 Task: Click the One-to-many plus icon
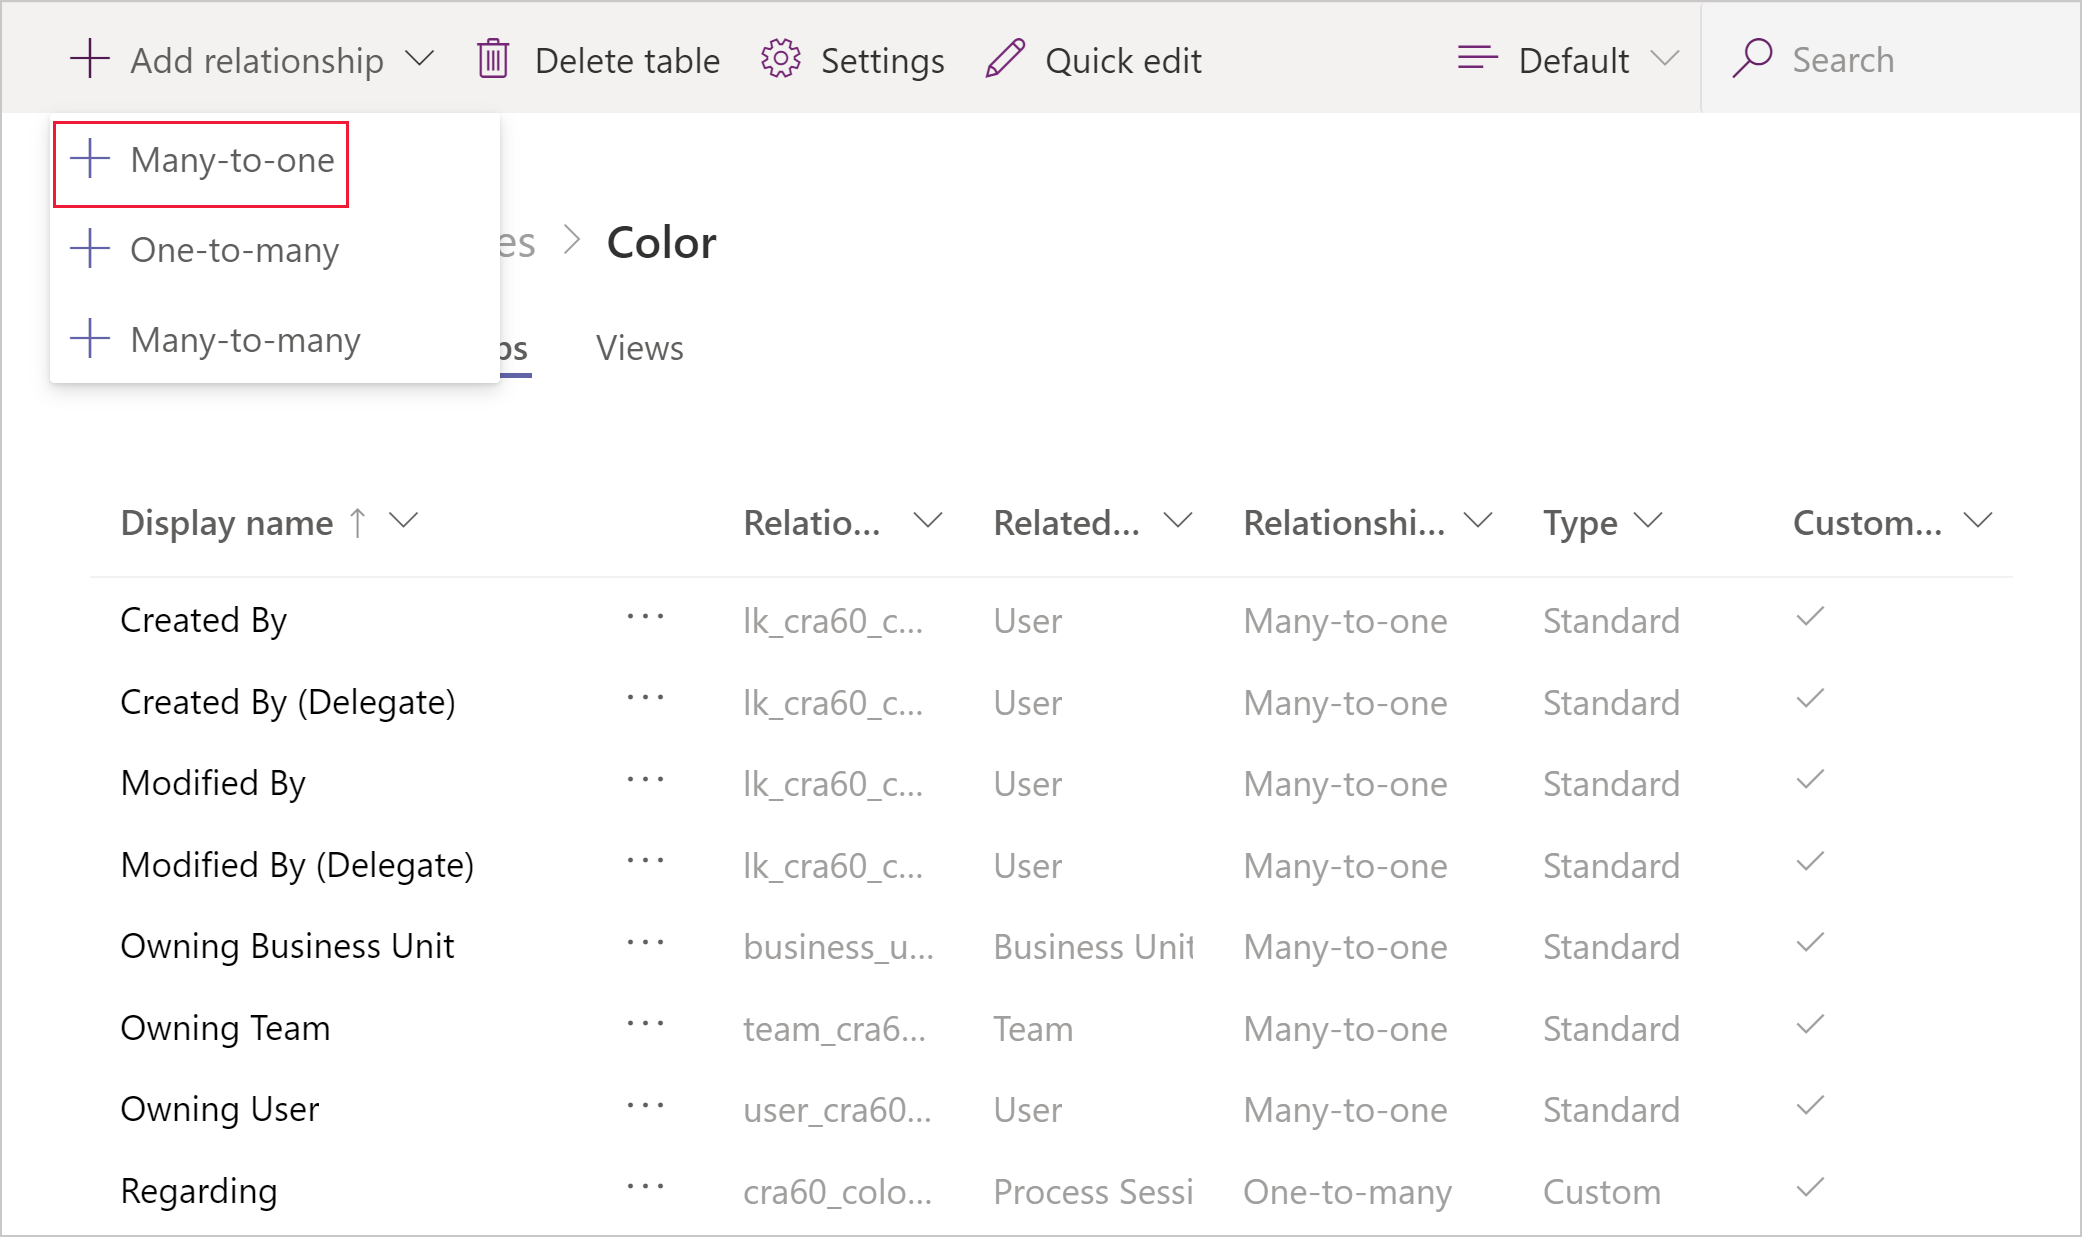point(91,249)
